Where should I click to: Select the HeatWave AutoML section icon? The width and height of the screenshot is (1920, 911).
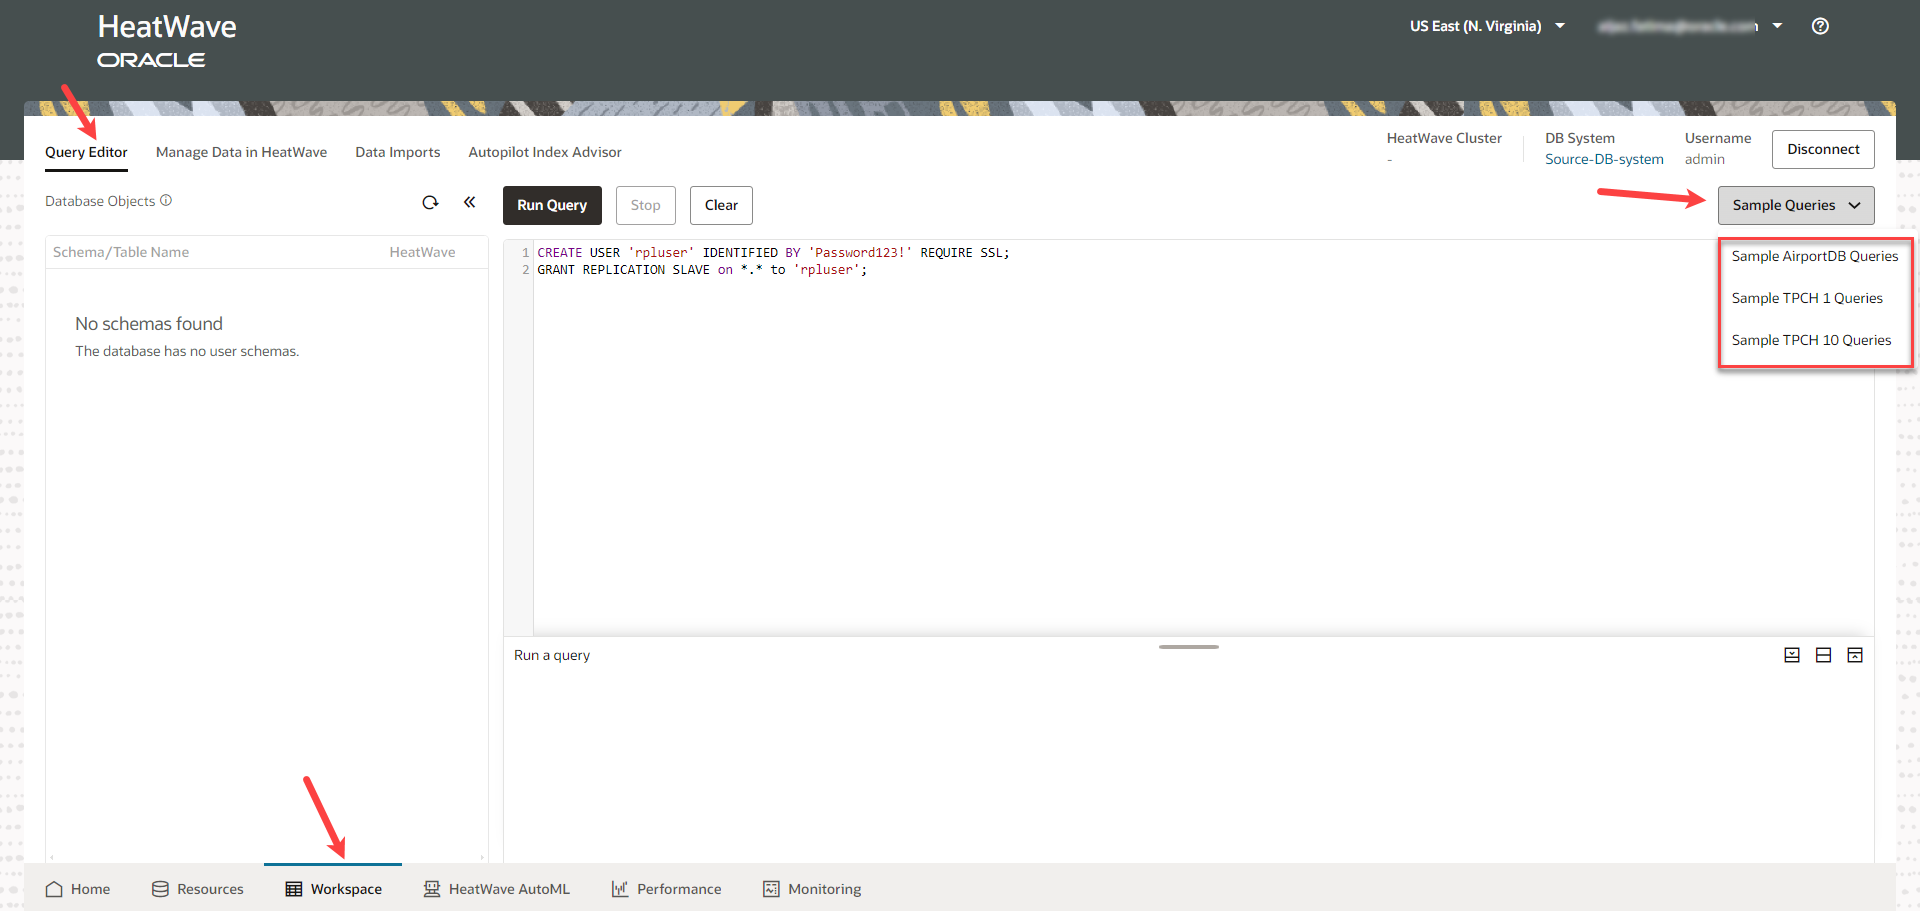pyautogui.click(x=431, y=888)
